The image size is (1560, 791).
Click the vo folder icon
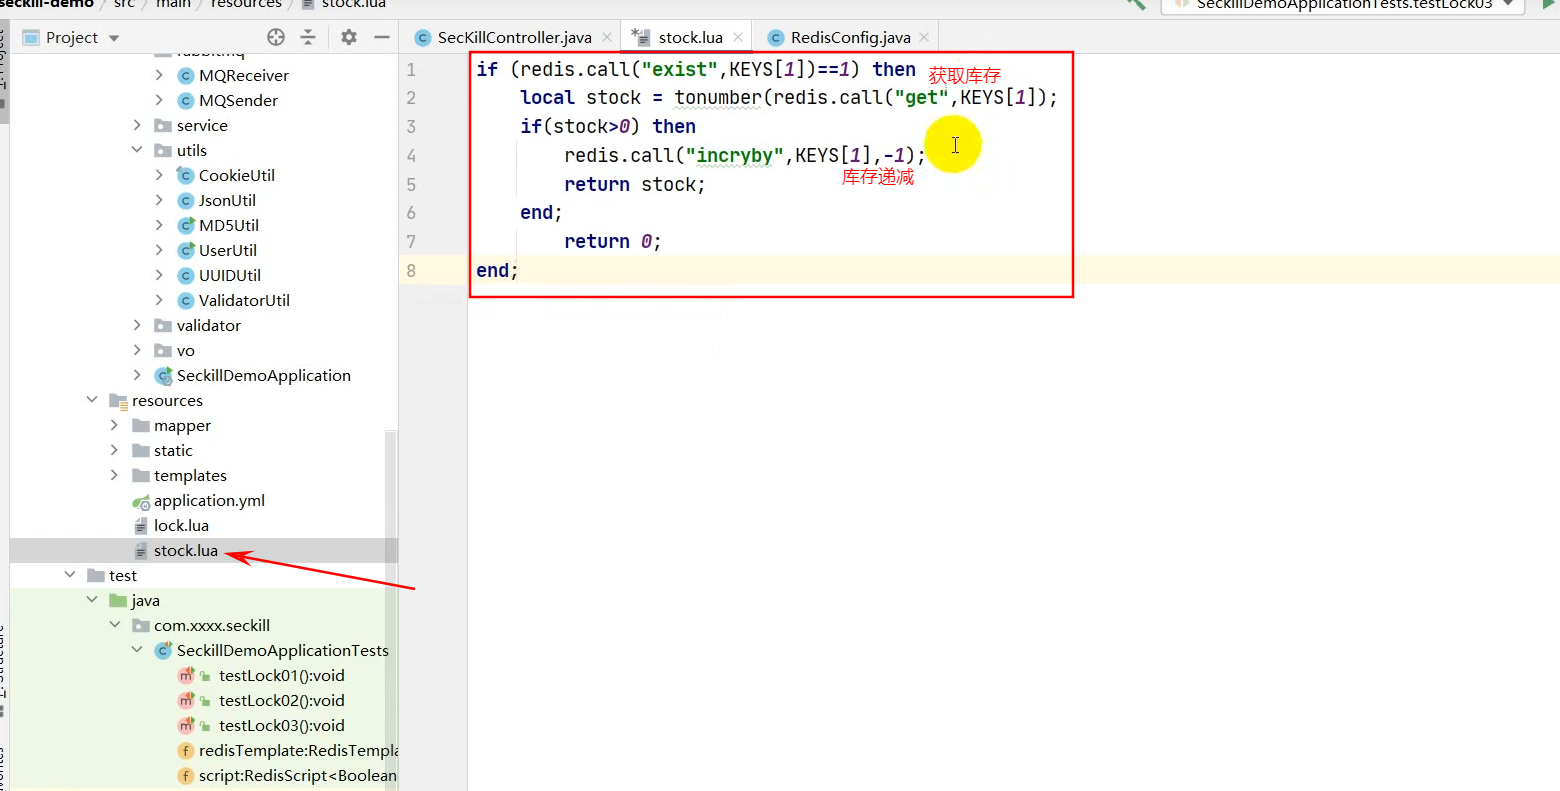tap(163, 350)
